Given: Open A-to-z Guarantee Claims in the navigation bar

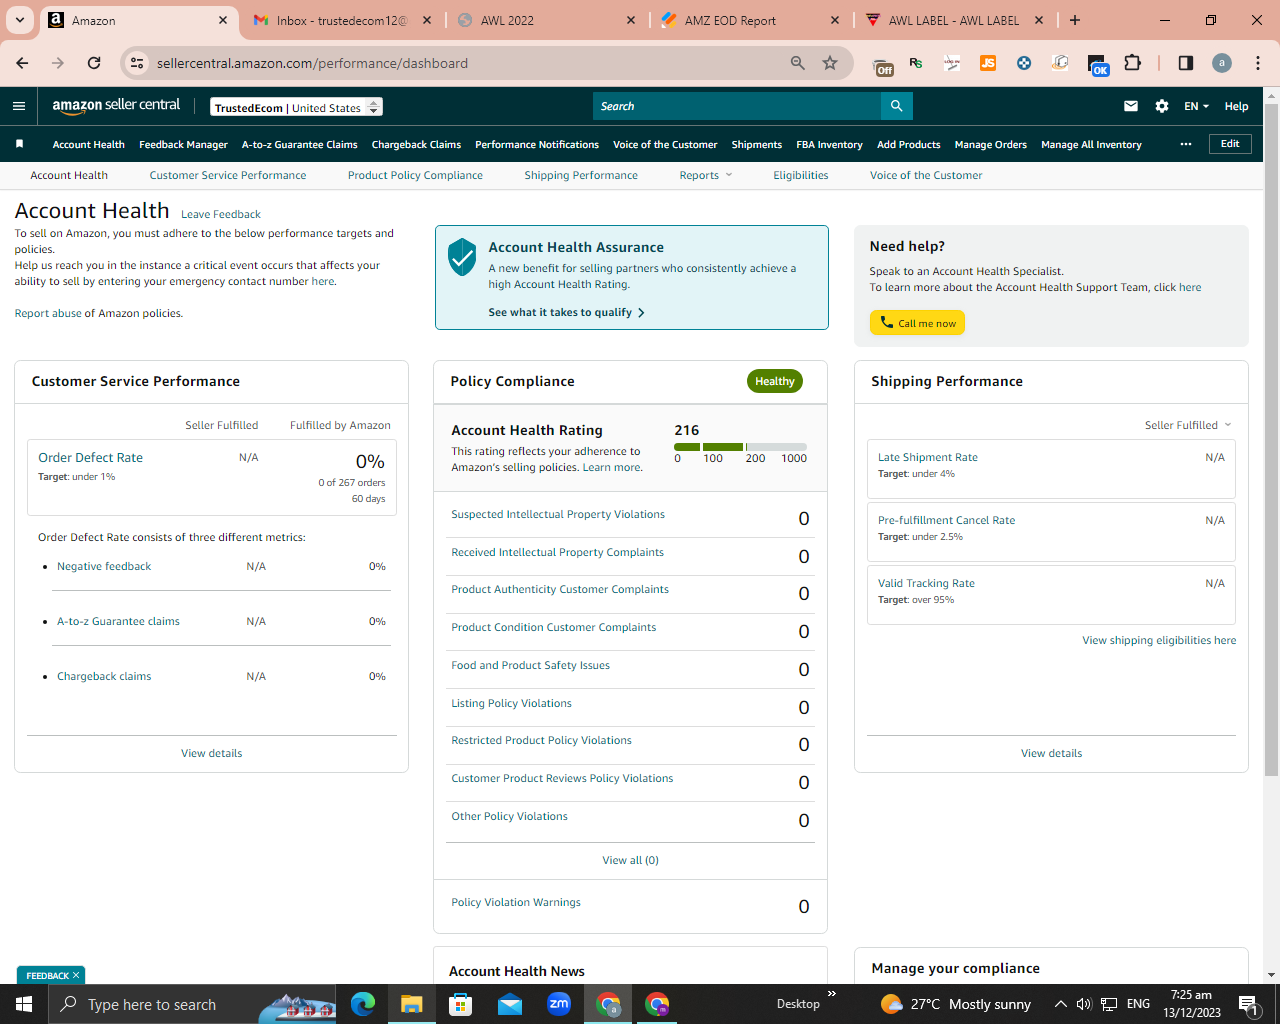Looking at the screenshot, I should pyautogui.click(x=299, y=144).
